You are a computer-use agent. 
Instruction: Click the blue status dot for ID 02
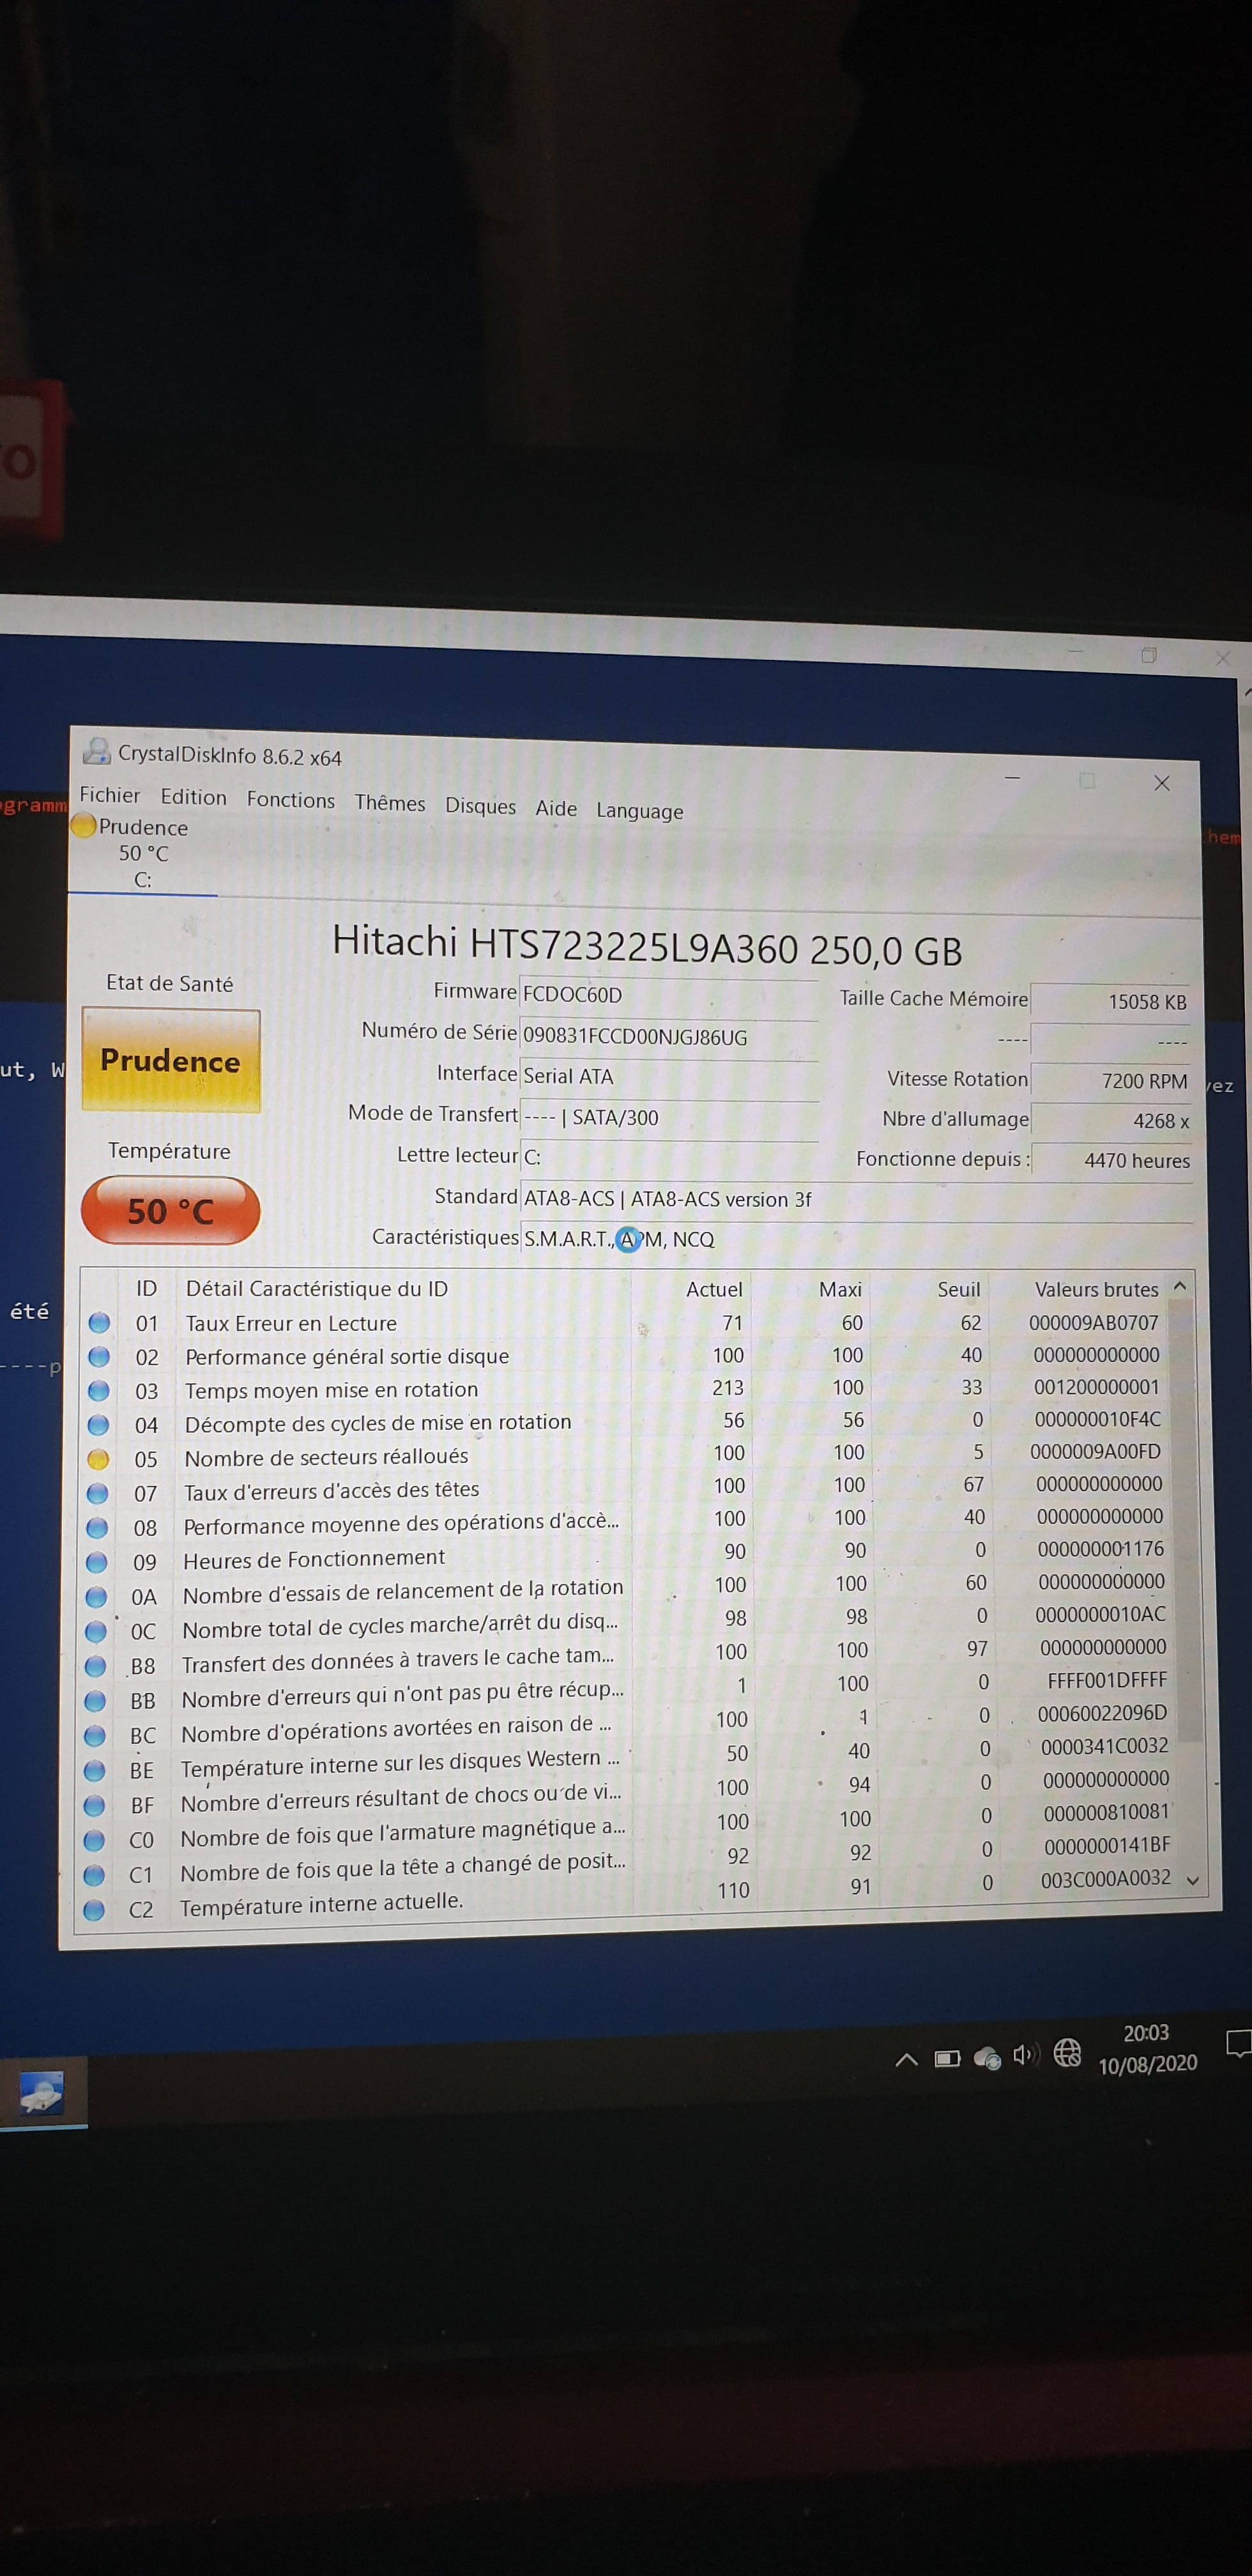(99, 1357)
